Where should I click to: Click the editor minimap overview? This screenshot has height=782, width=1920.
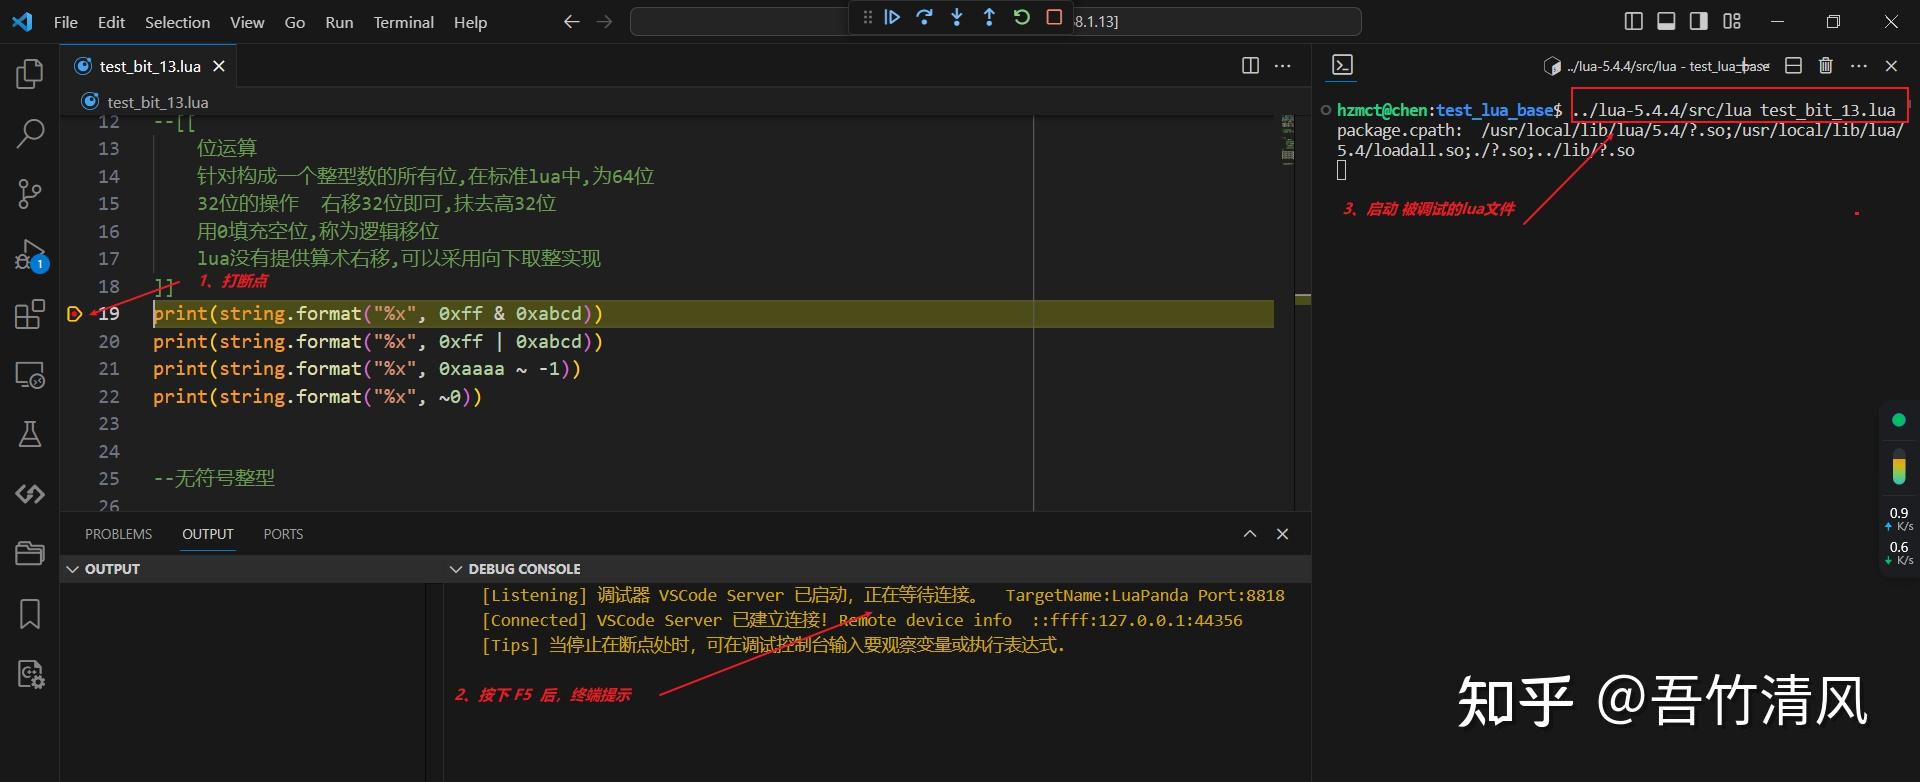1288,140
